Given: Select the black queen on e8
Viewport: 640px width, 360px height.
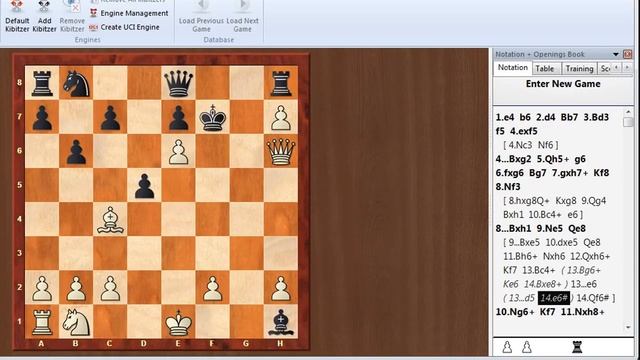Looking at the screenshot, I should (x=178, y=83).
